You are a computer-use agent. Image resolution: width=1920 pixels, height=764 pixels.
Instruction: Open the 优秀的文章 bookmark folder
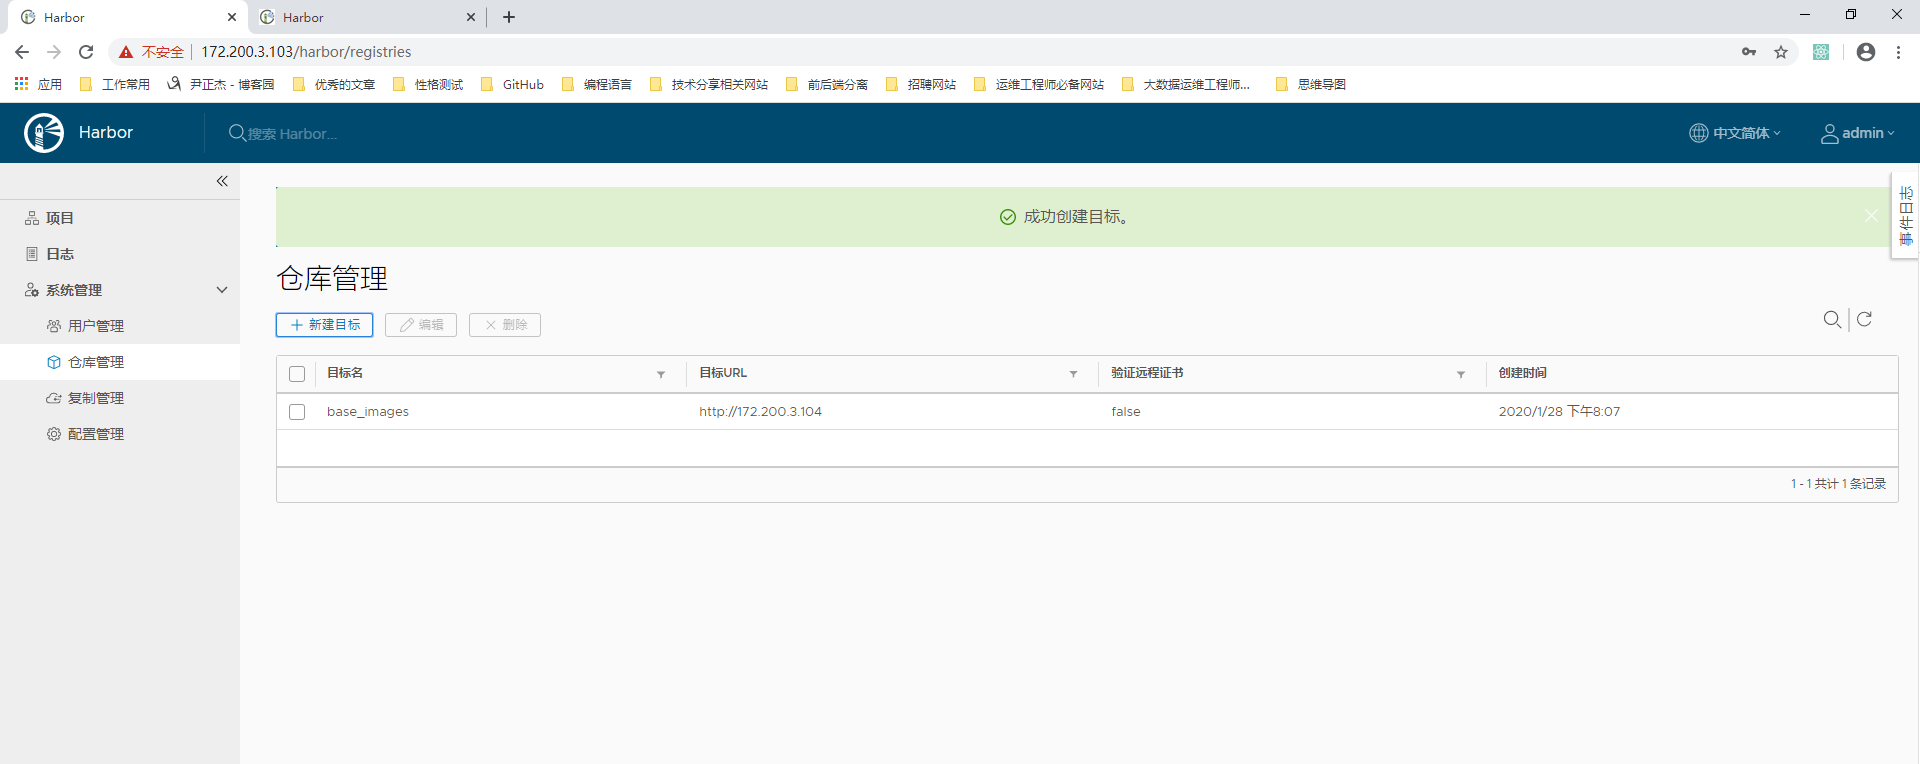334,84
